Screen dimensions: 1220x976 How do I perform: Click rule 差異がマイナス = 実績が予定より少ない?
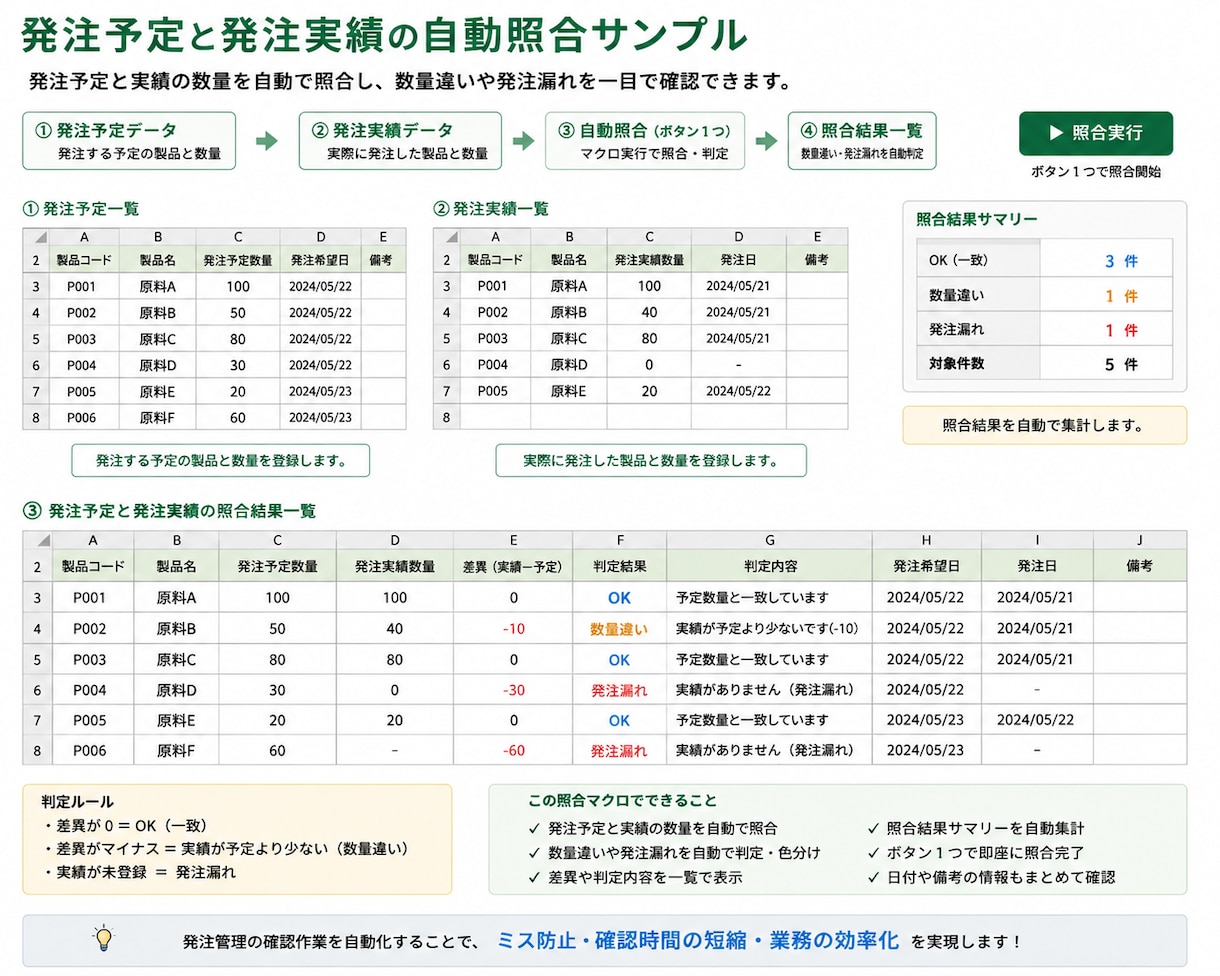coord(226,849)
